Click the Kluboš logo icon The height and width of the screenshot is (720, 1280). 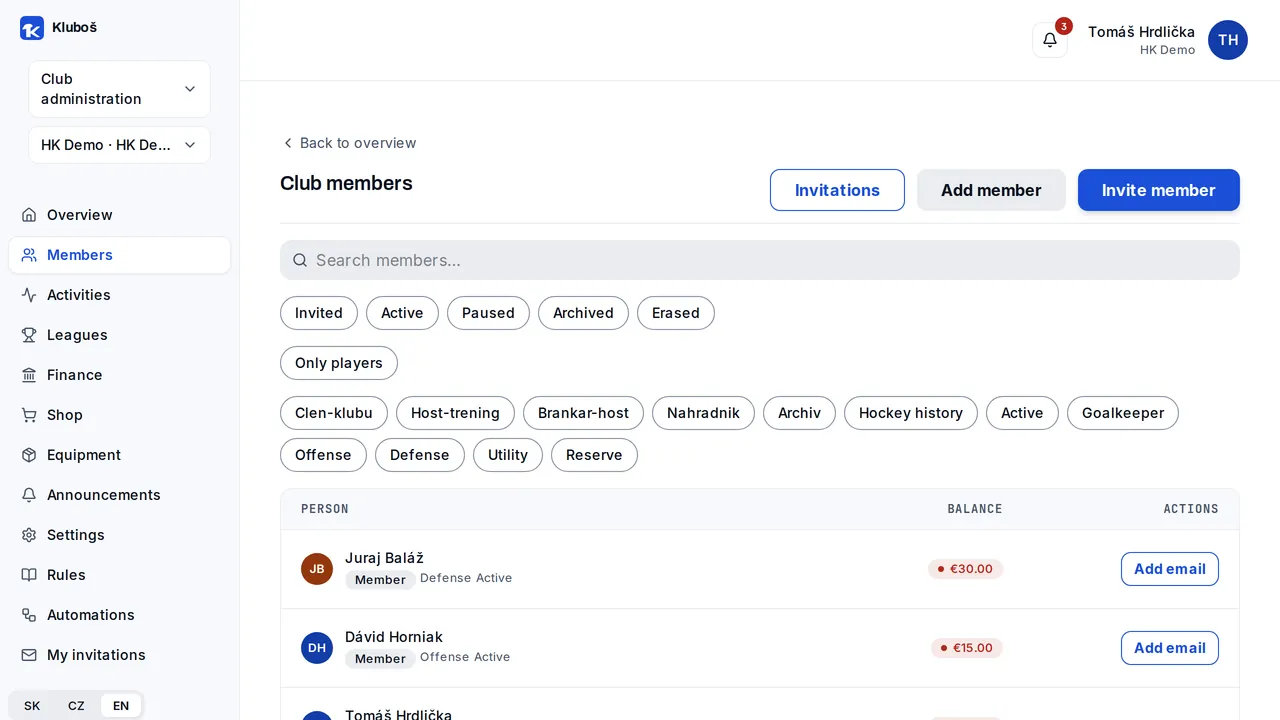pyautogui.click(x=32, y=28)
